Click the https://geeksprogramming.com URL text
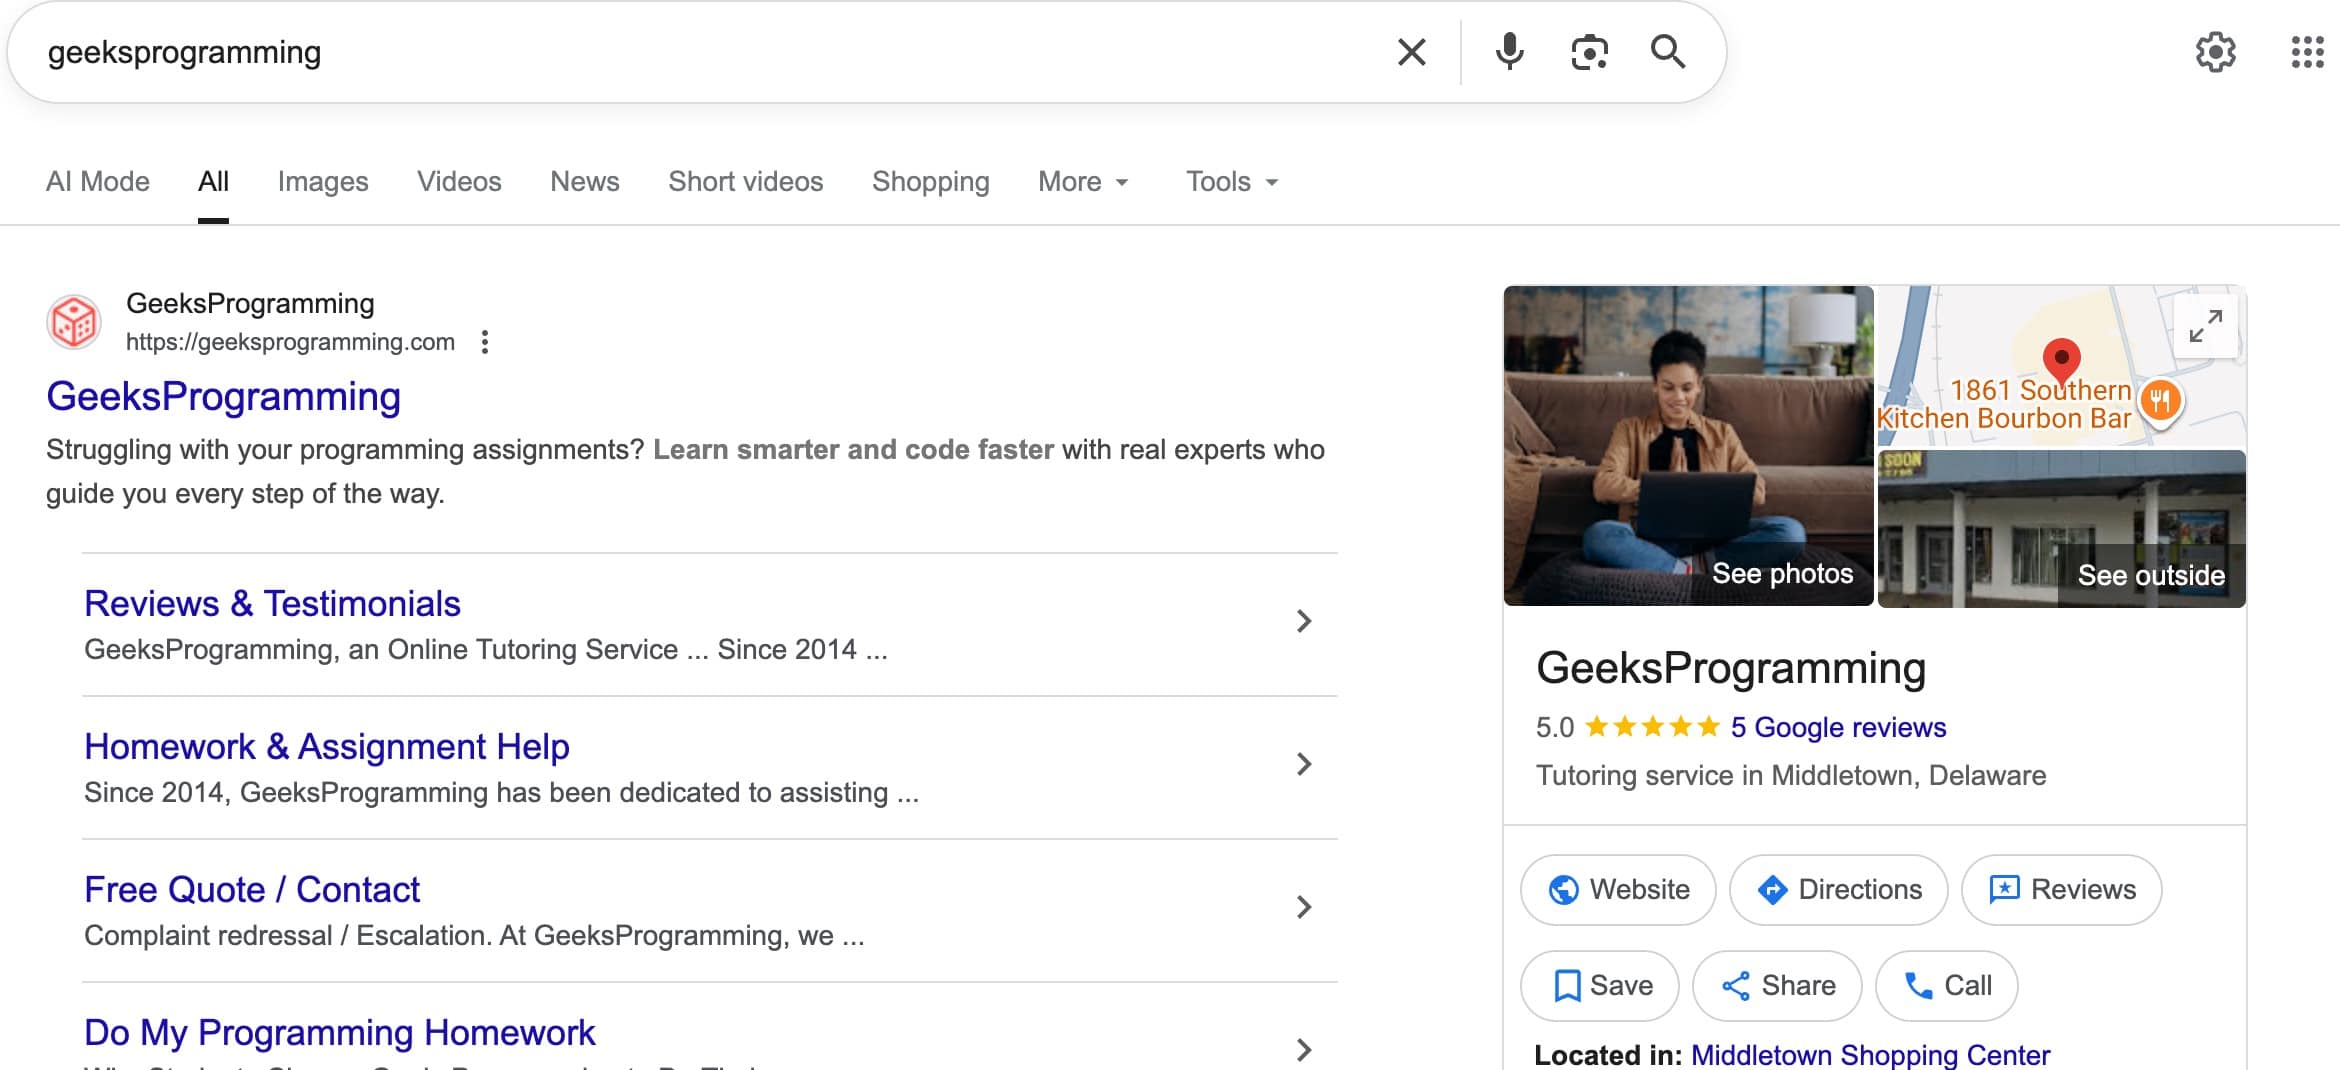The height and width of the screenshot is (1070, 2340). pos(290,342)
